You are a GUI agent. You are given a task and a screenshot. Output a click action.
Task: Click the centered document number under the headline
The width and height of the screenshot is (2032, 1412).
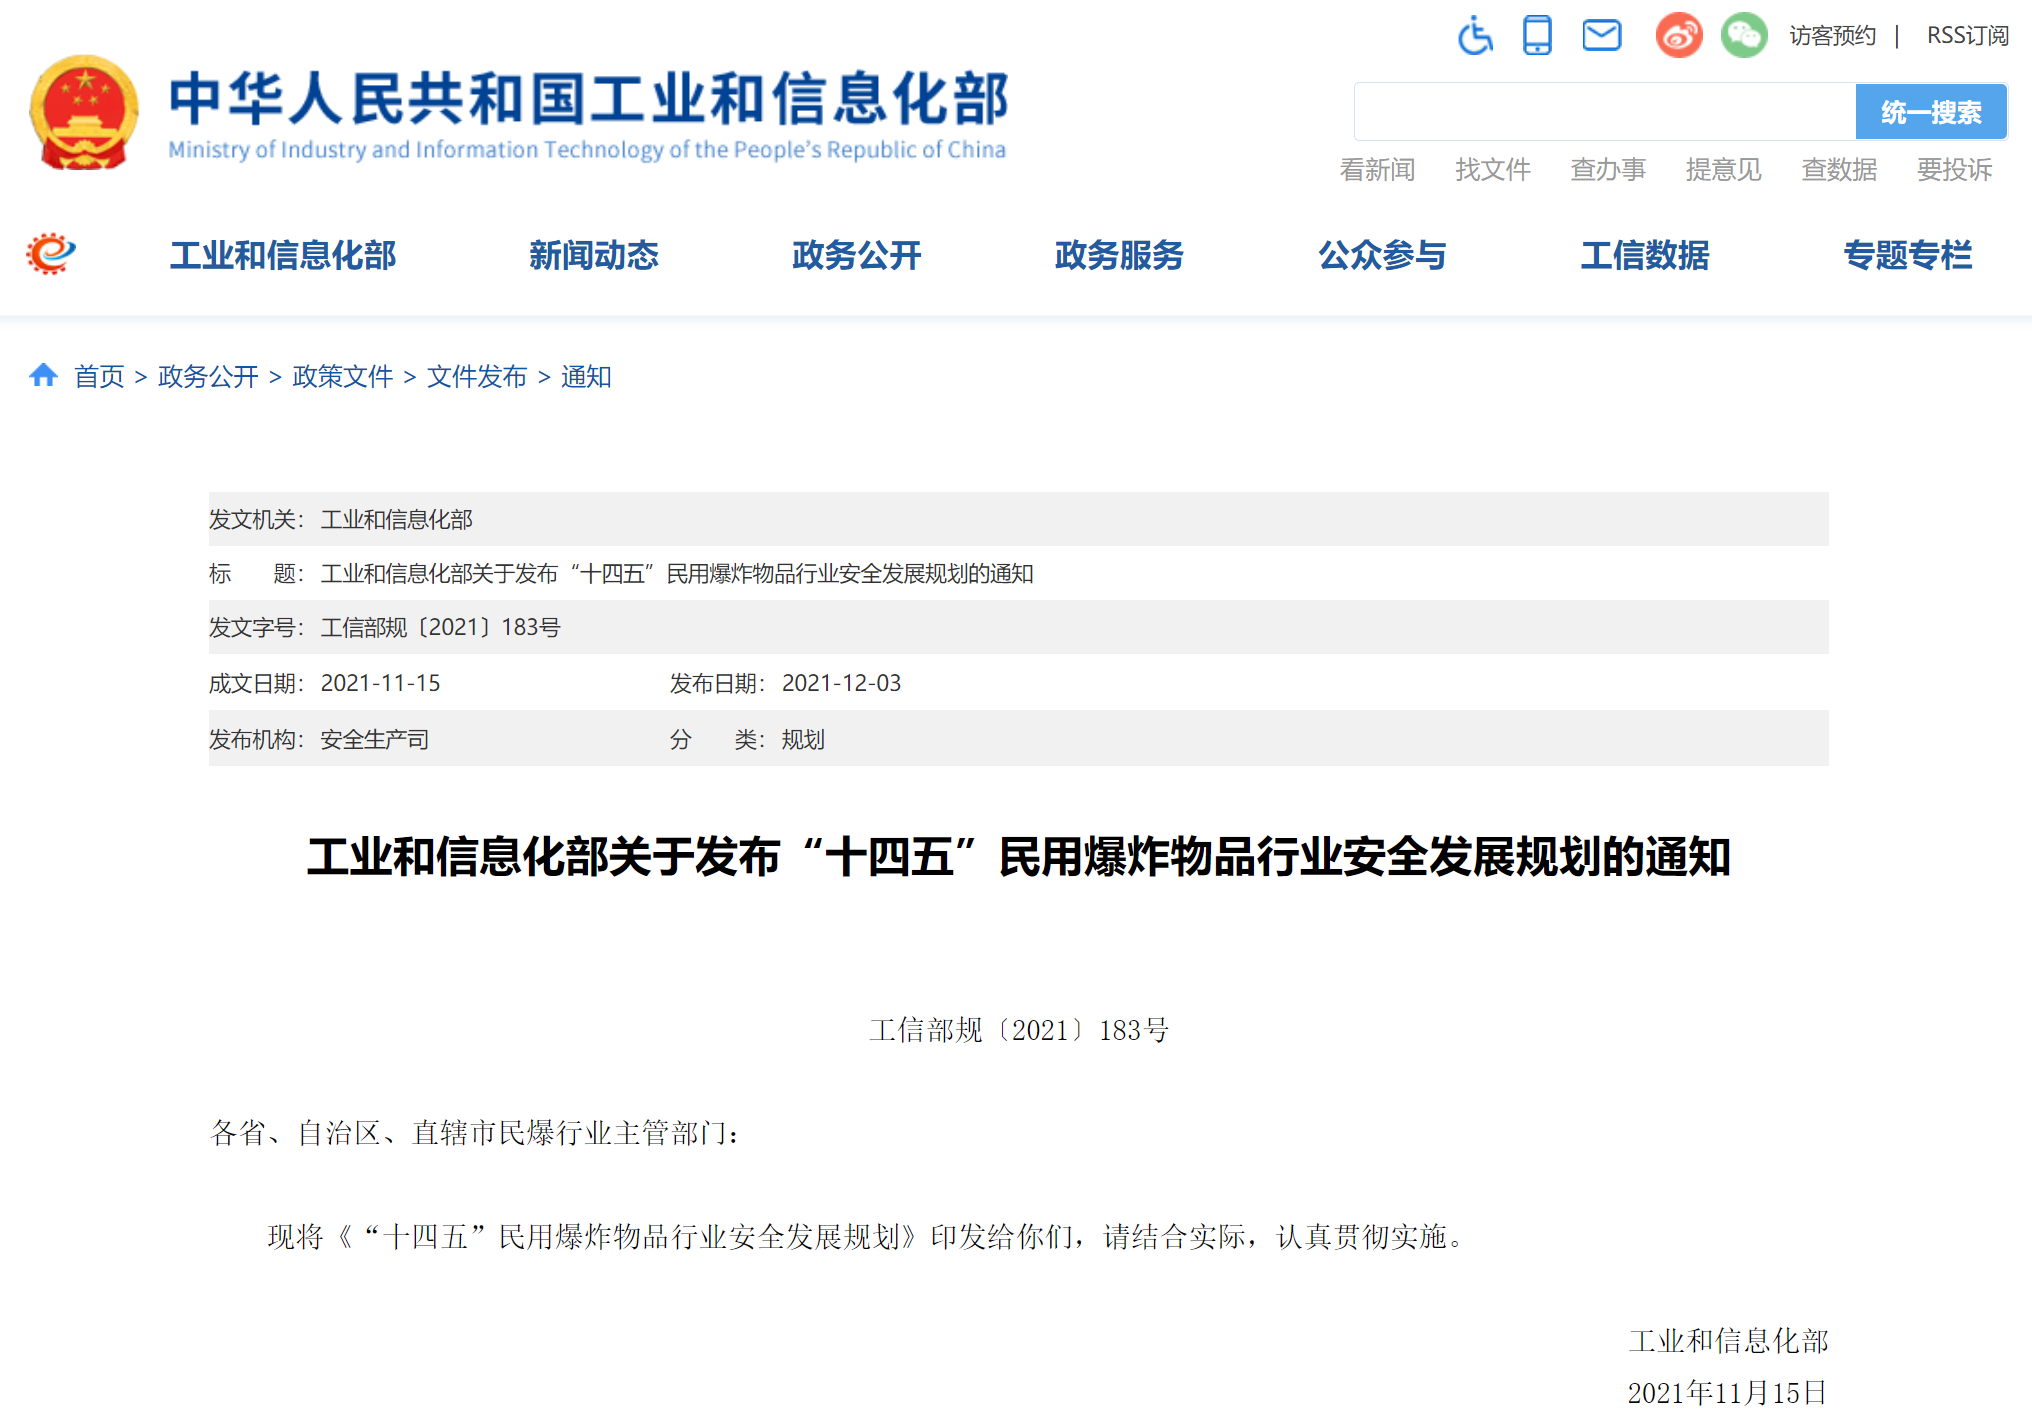(1018, 1030)
